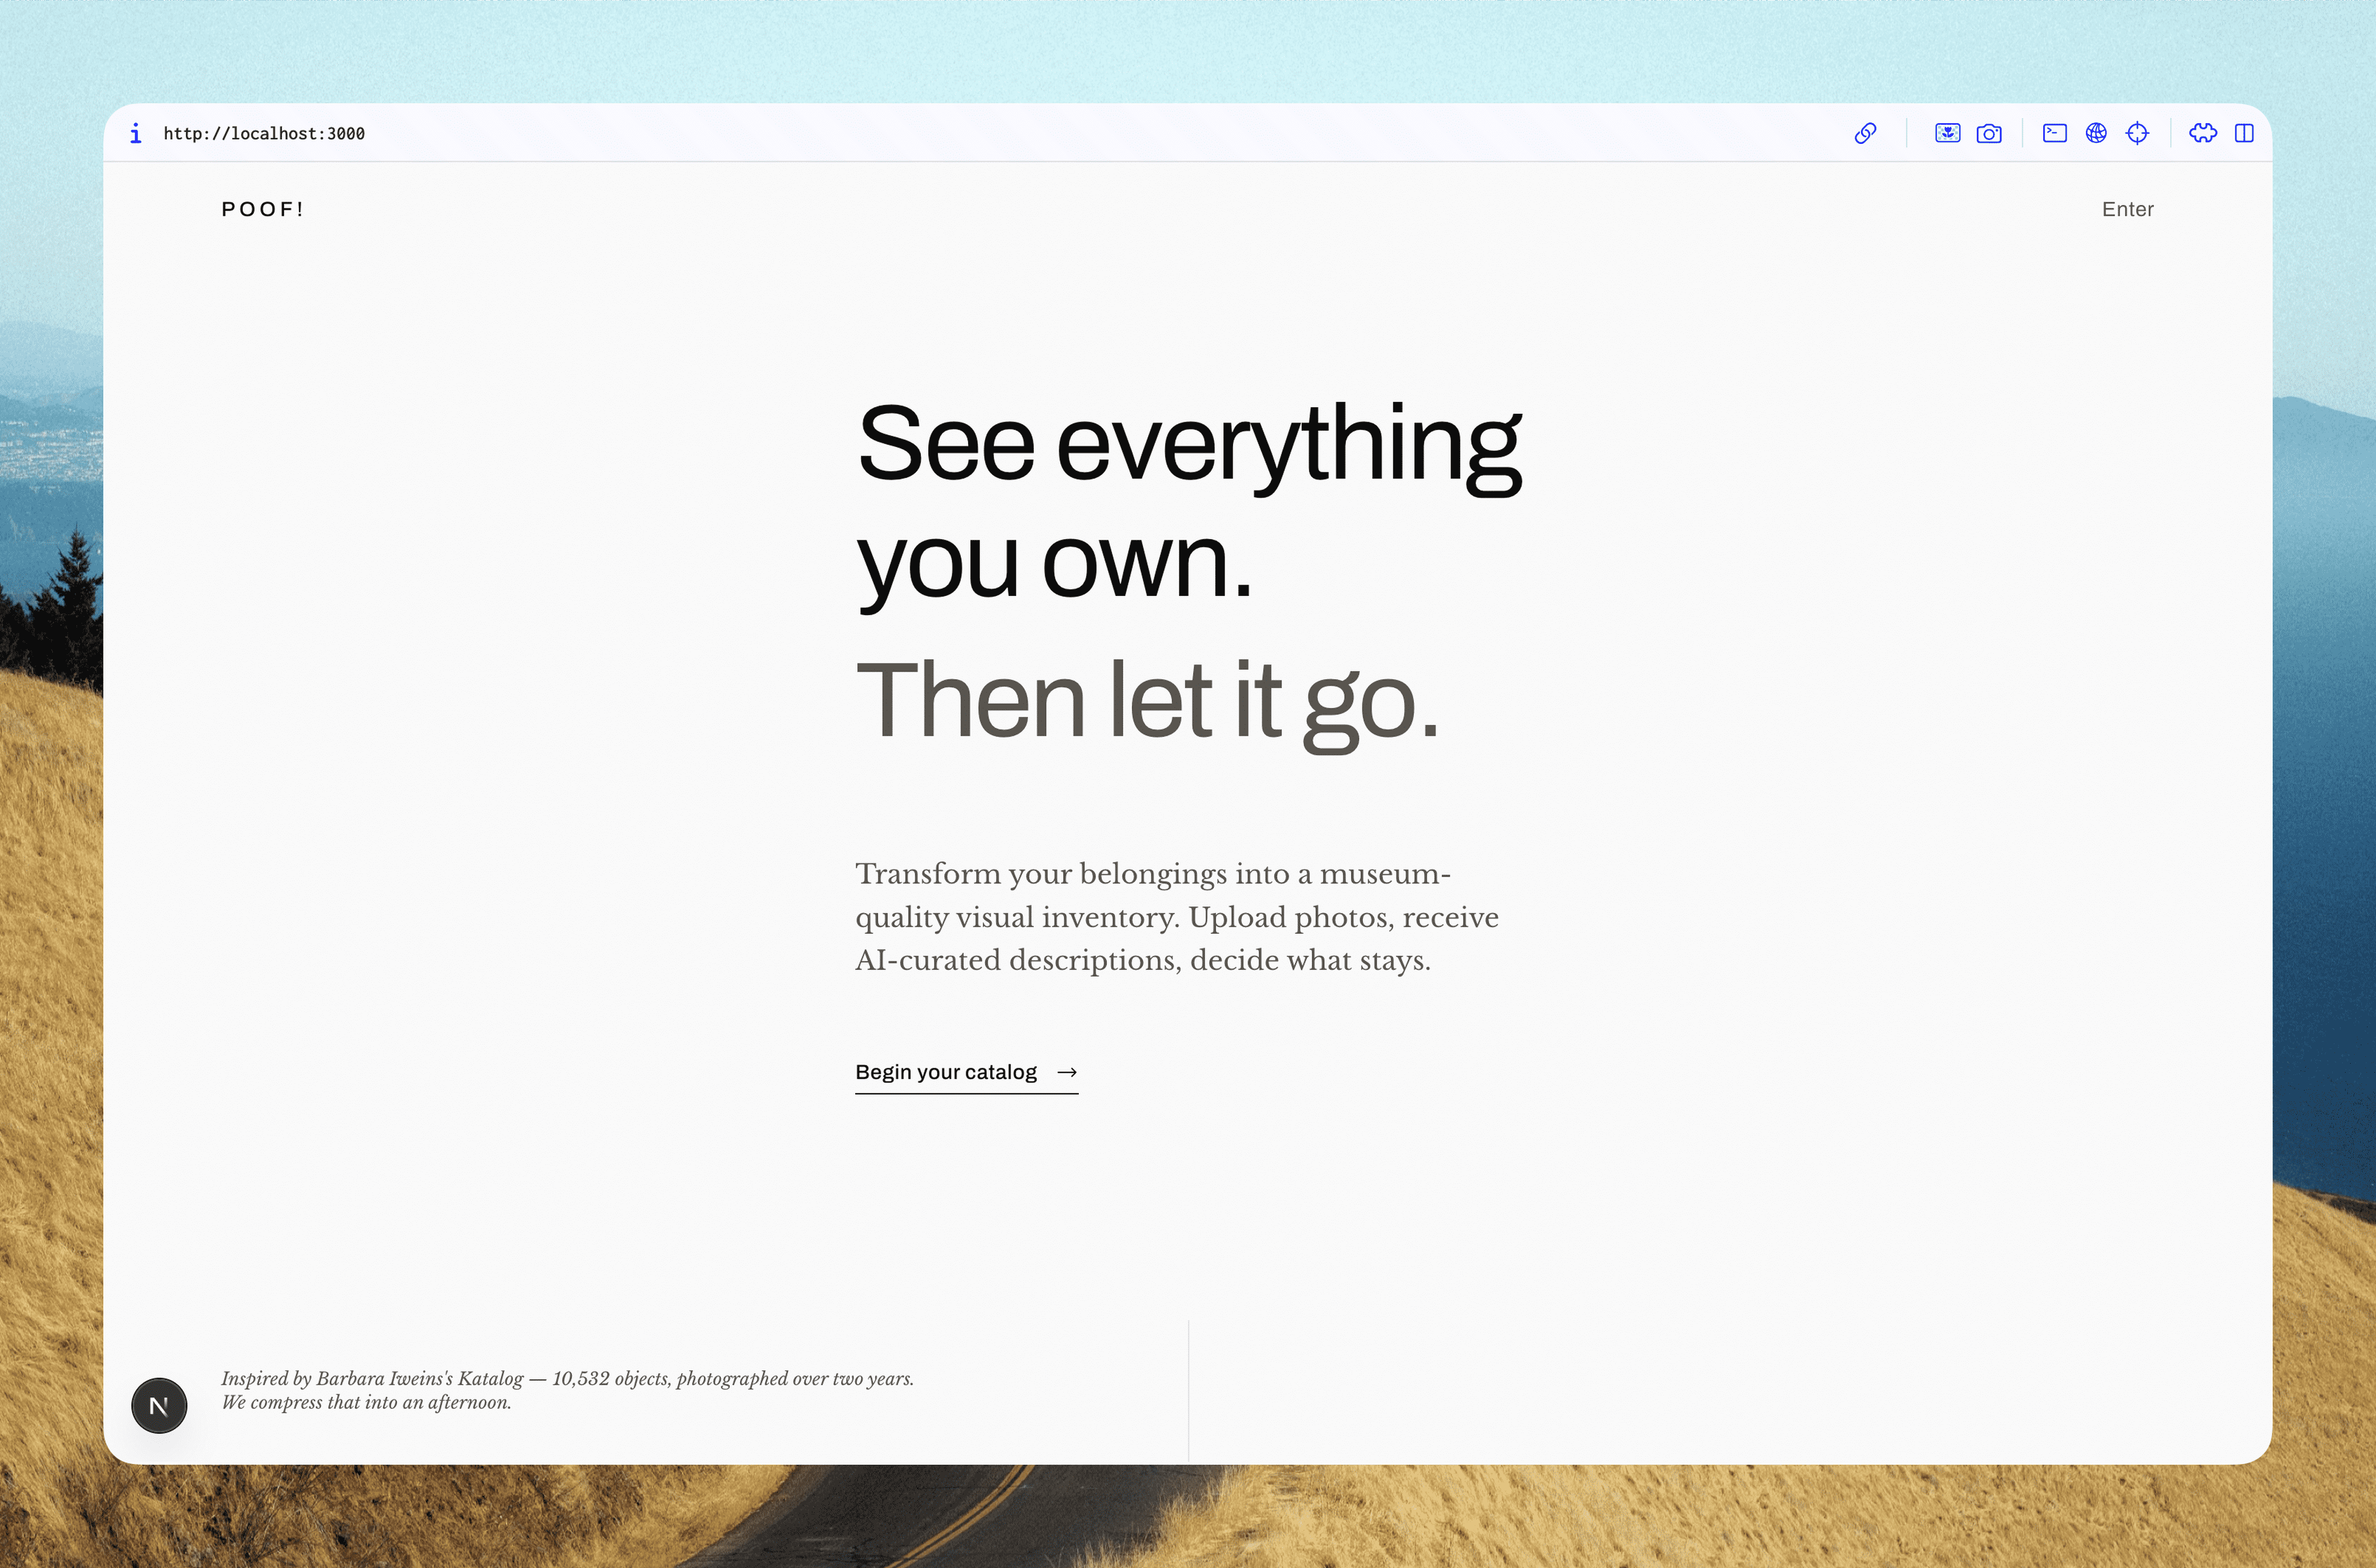Click the POOF! logo
Image resolution: width=2376 pixels, height=1568 pixels.
[262, 209]
